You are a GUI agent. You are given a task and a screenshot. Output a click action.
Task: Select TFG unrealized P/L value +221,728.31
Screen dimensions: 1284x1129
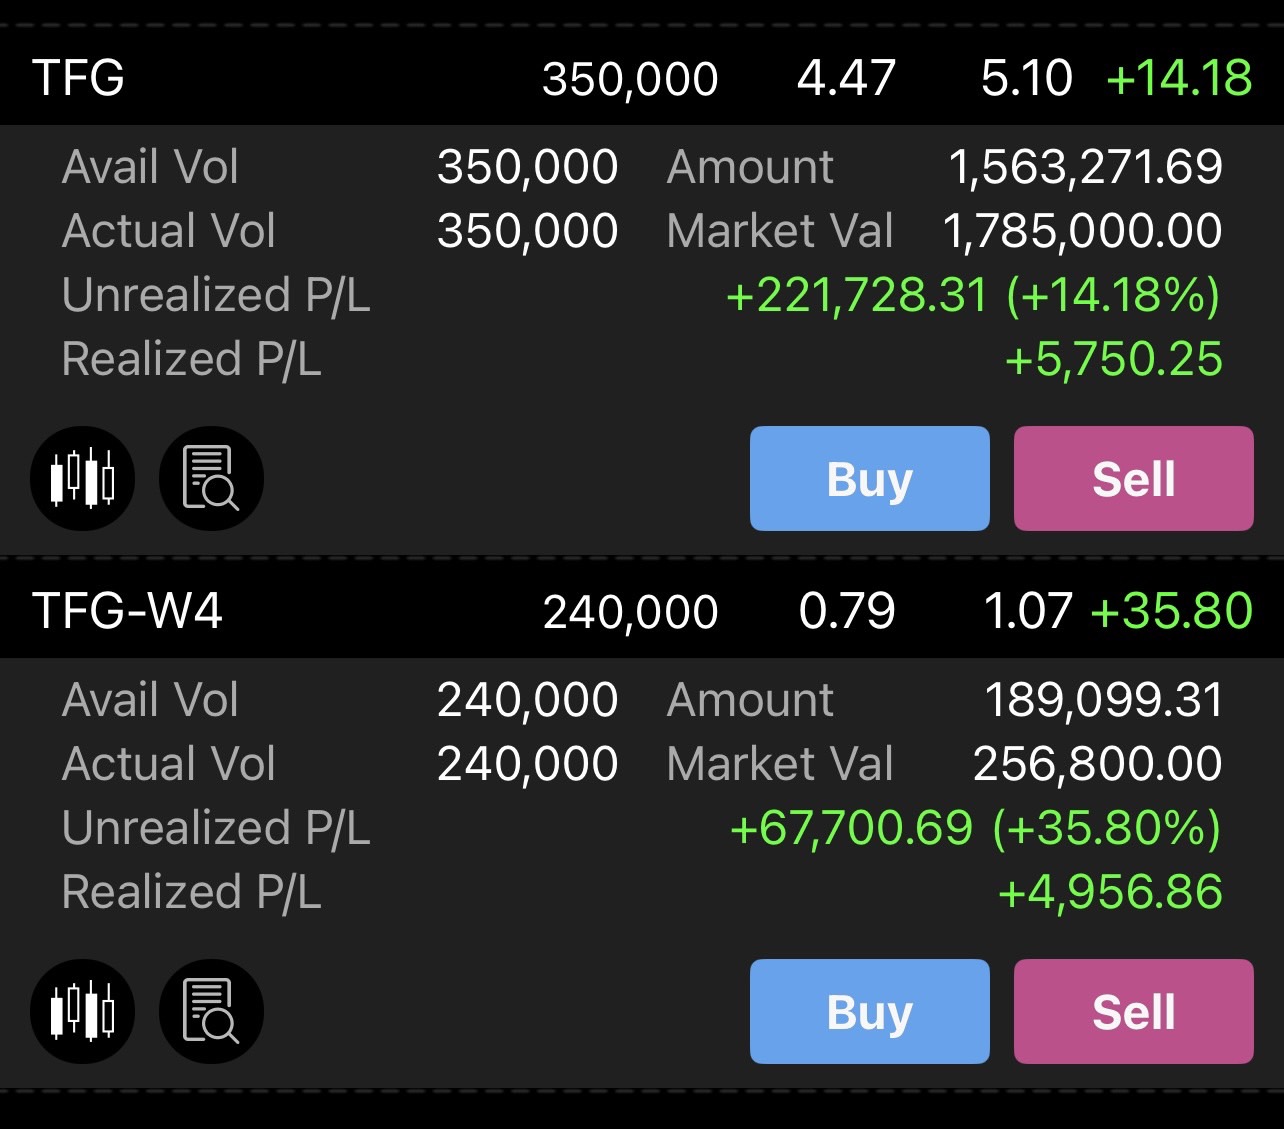857,296
